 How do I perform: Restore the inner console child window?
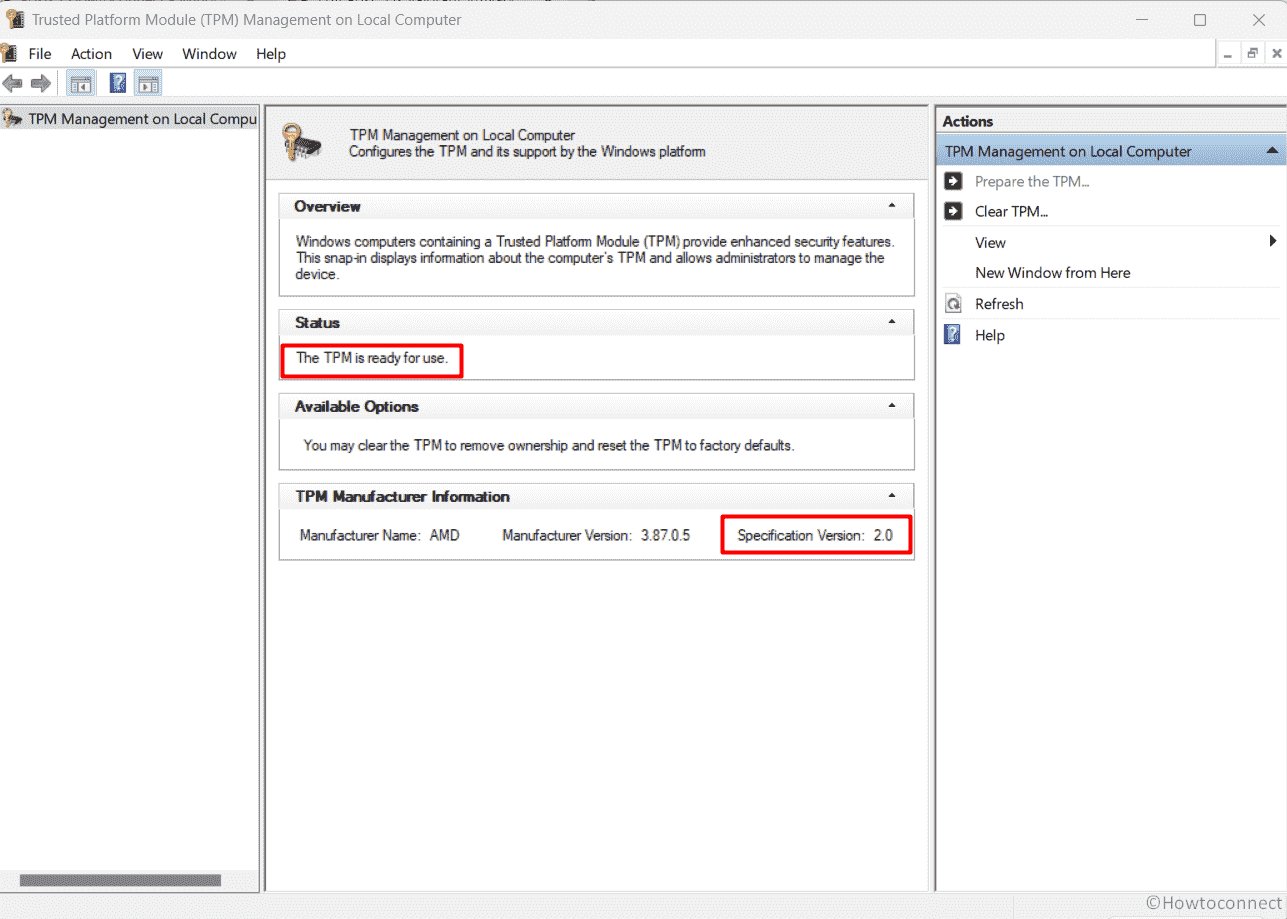tap(1252, 53)
